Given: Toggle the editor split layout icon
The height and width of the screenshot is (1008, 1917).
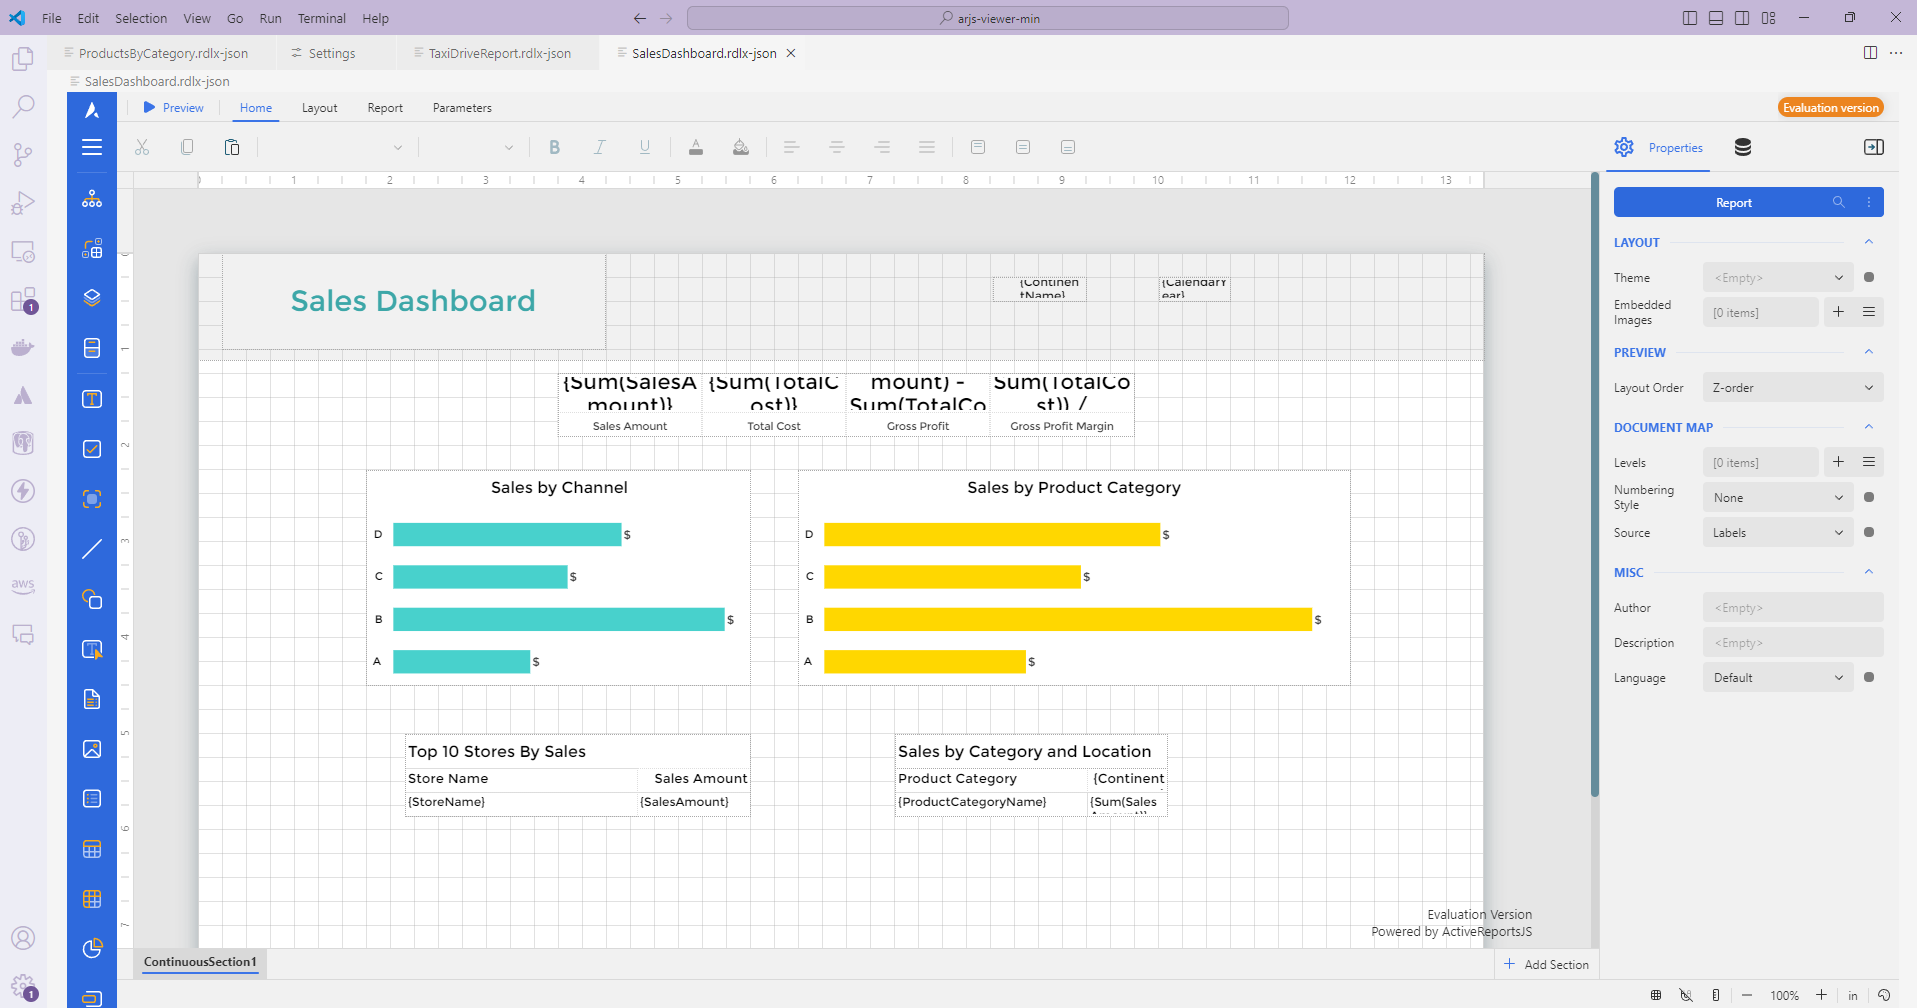Looking at the screenshot, I should [x=1870, y=53].
